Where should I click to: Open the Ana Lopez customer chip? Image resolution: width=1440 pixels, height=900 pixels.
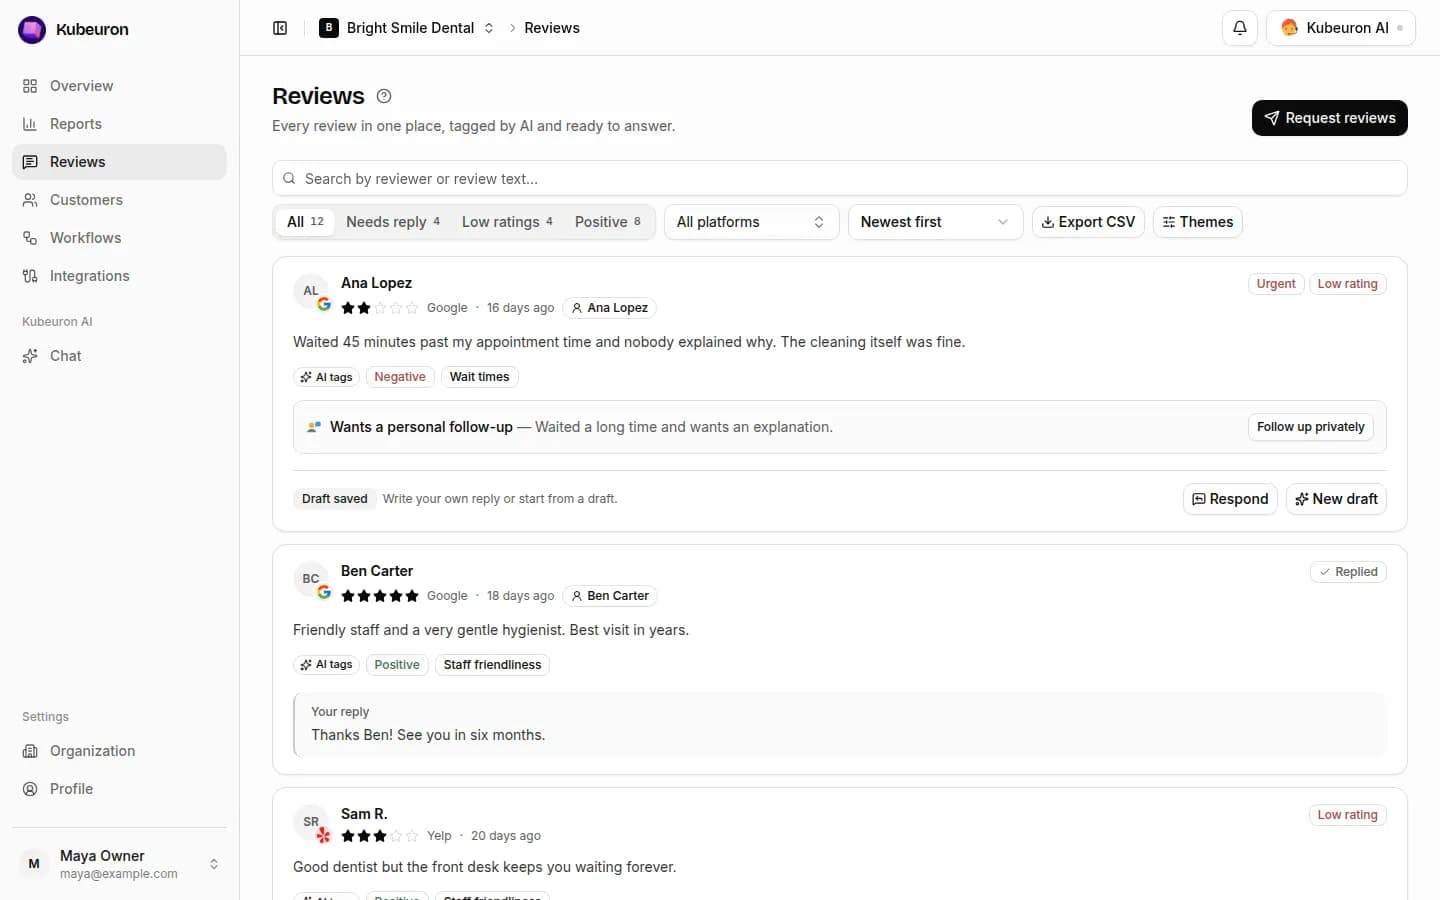pyautogui.click(x=609, y=308)
